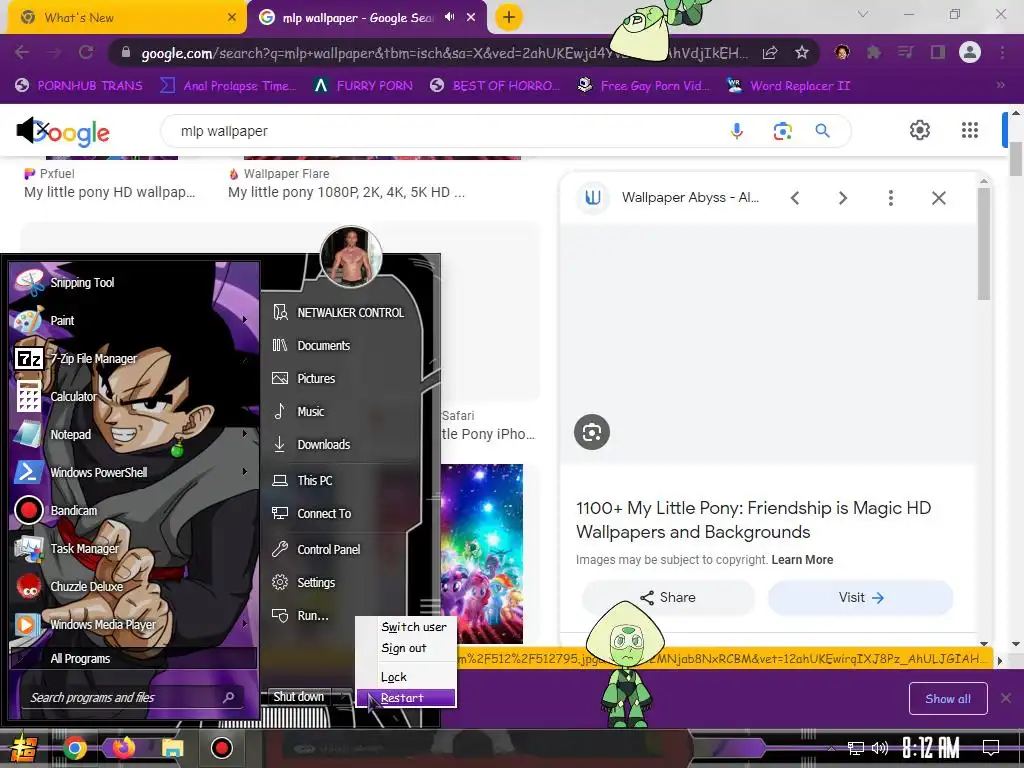Show next image in preview panel
1024x768 pixels.
click(842, 198)
